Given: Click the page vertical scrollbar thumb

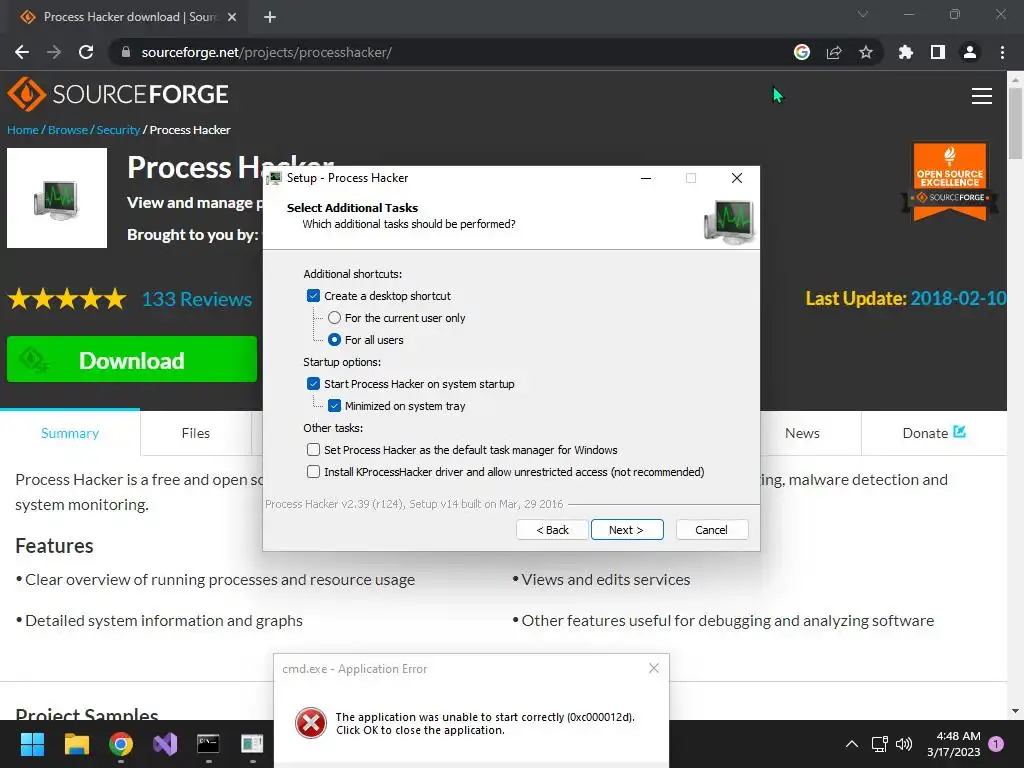Looking at the screenshot, I should (1015, 123).
